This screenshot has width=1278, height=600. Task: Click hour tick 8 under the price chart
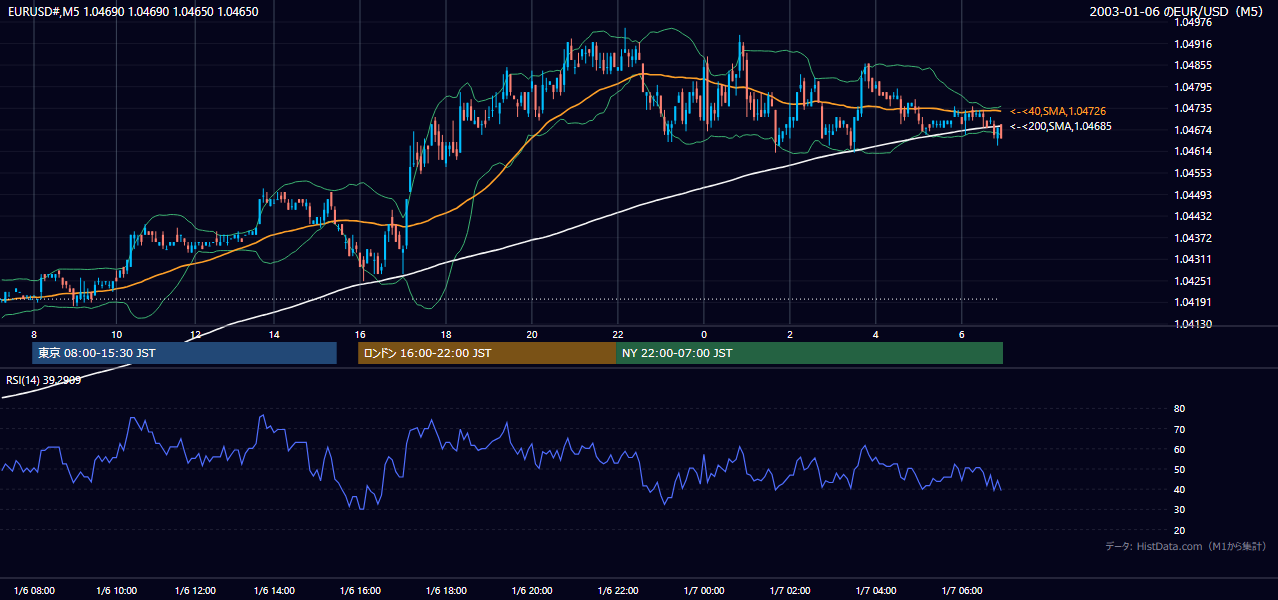(x=34, y=334)
